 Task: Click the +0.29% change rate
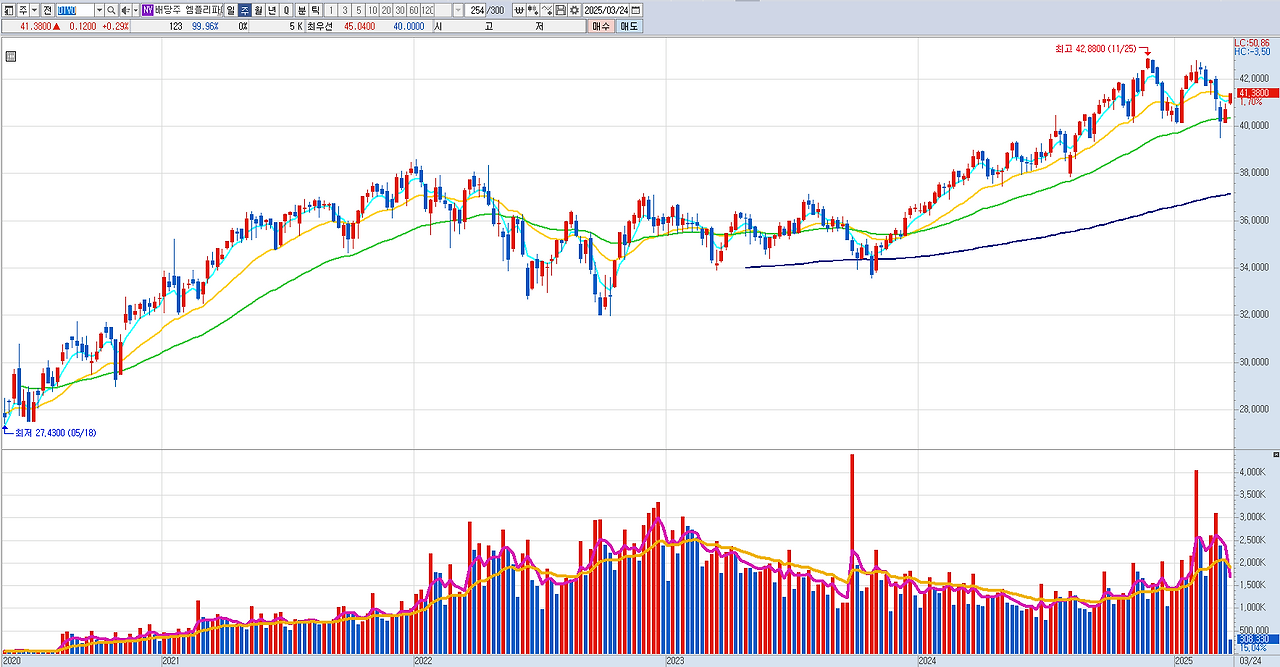(x=115, y=26)
